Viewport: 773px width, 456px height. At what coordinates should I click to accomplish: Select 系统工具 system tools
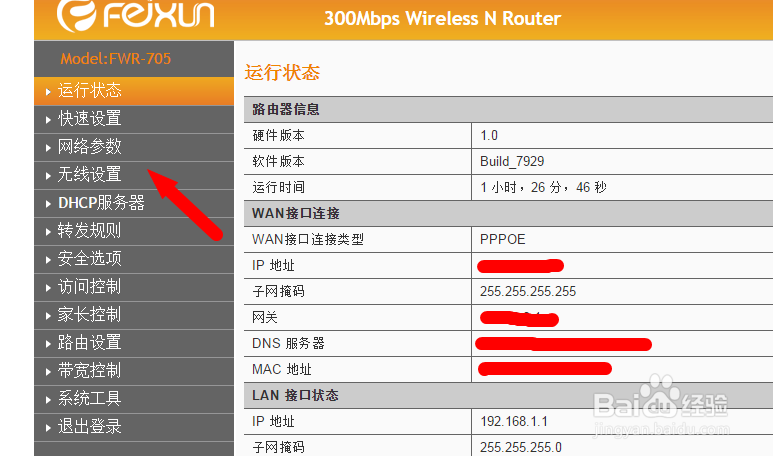click(x=134, y=399)
